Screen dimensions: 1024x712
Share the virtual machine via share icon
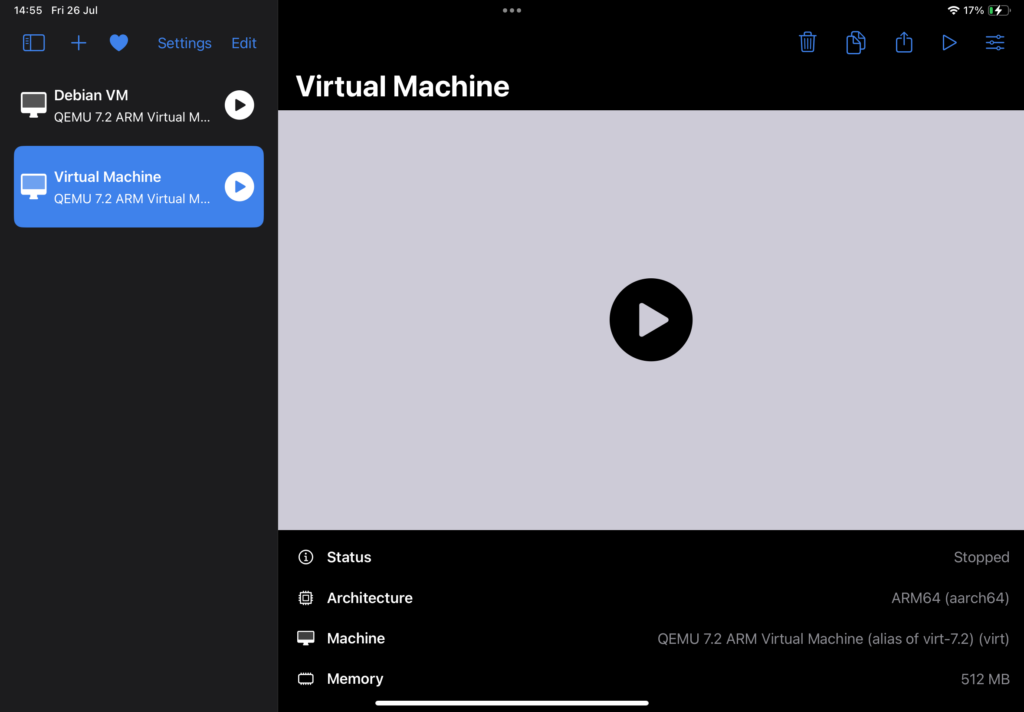[x=904, y=42]
